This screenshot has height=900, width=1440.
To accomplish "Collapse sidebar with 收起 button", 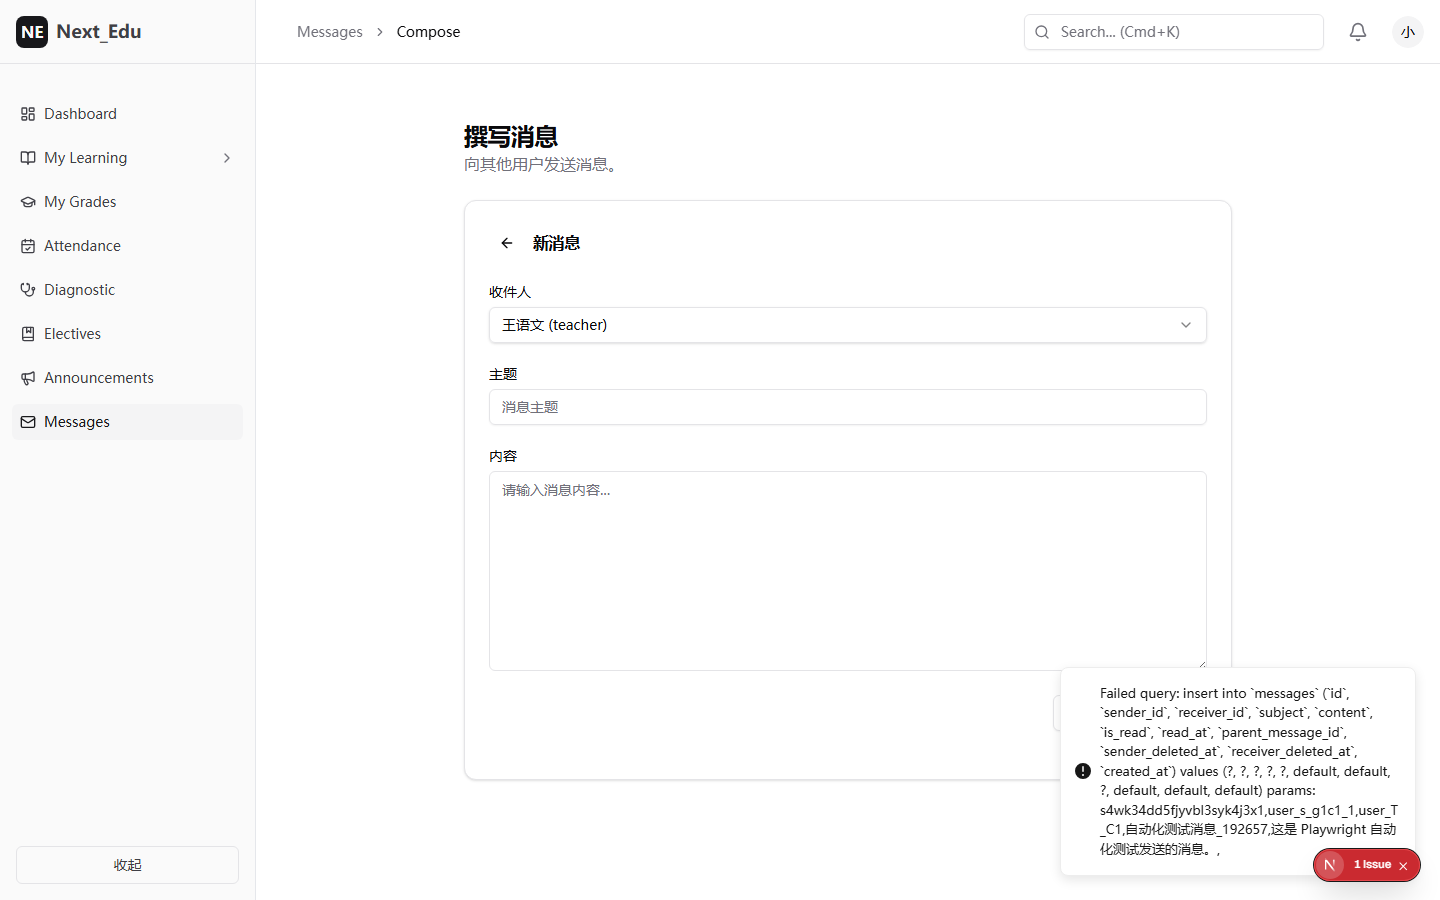I will 127,865.
